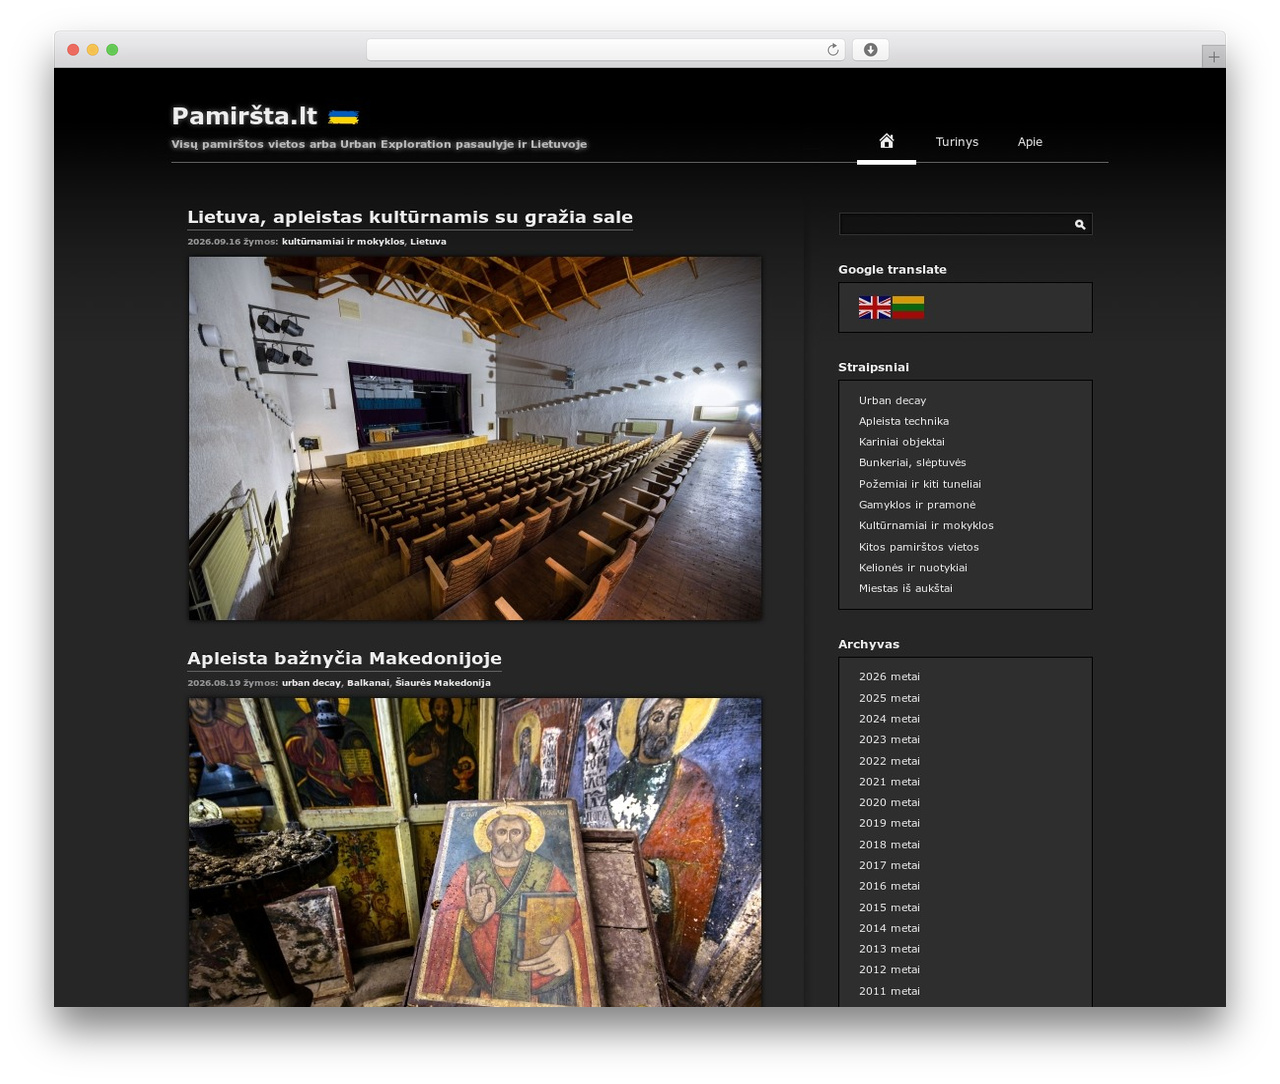The height and width of the screenshot is (1084, 1280).
Task: Open the 2019 metai archive
Action: 889,824
